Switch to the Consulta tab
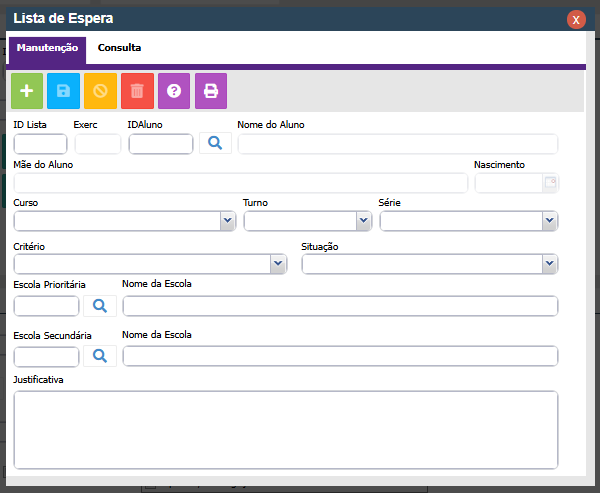This screenshot has height=493, width=600. coord(119,48)
